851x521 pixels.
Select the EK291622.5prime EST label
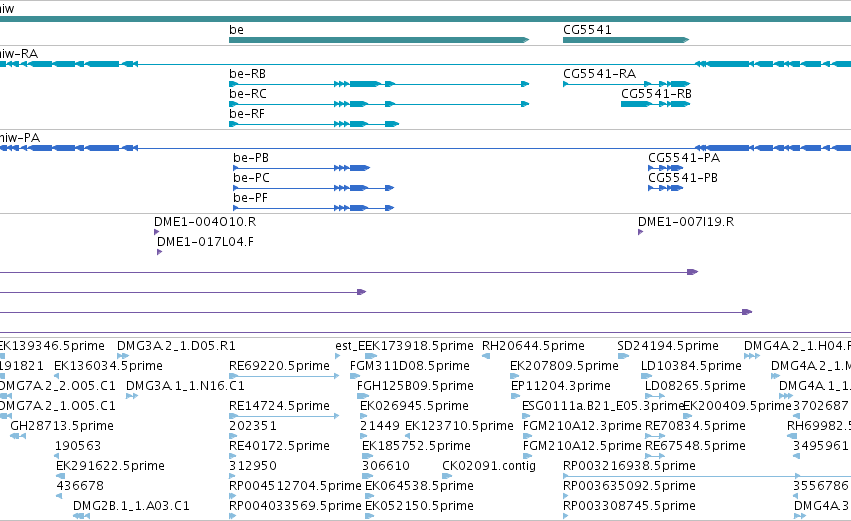point(110,466)
